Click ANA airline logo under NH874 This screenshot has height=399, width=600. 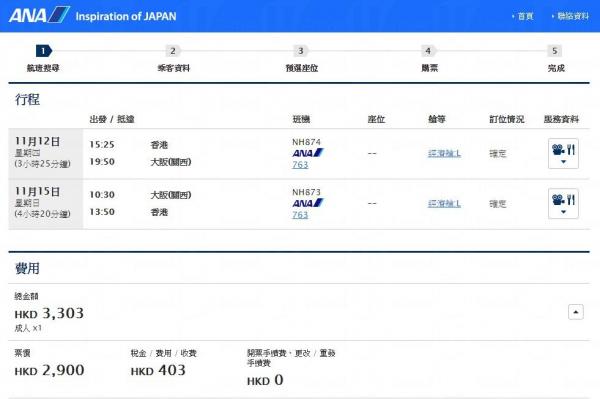click(x=308, y=153)
